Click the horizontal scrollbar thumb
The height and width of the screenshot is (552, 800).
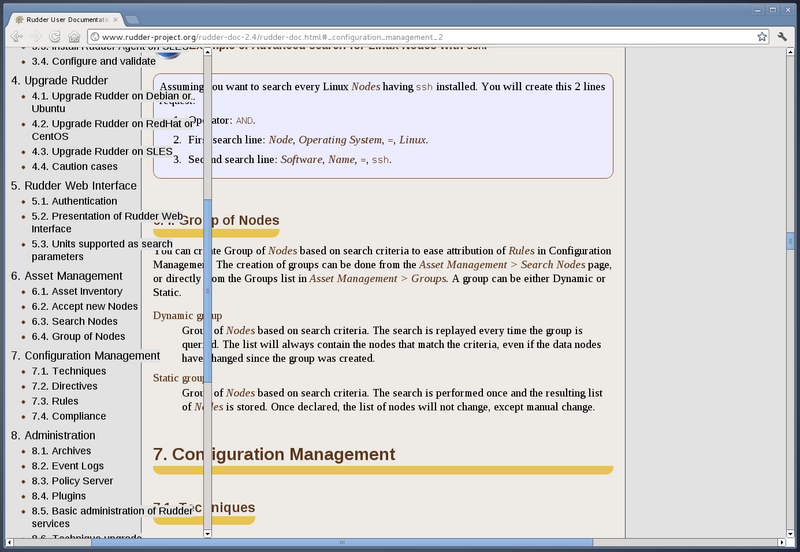click(x=342, y=542)
